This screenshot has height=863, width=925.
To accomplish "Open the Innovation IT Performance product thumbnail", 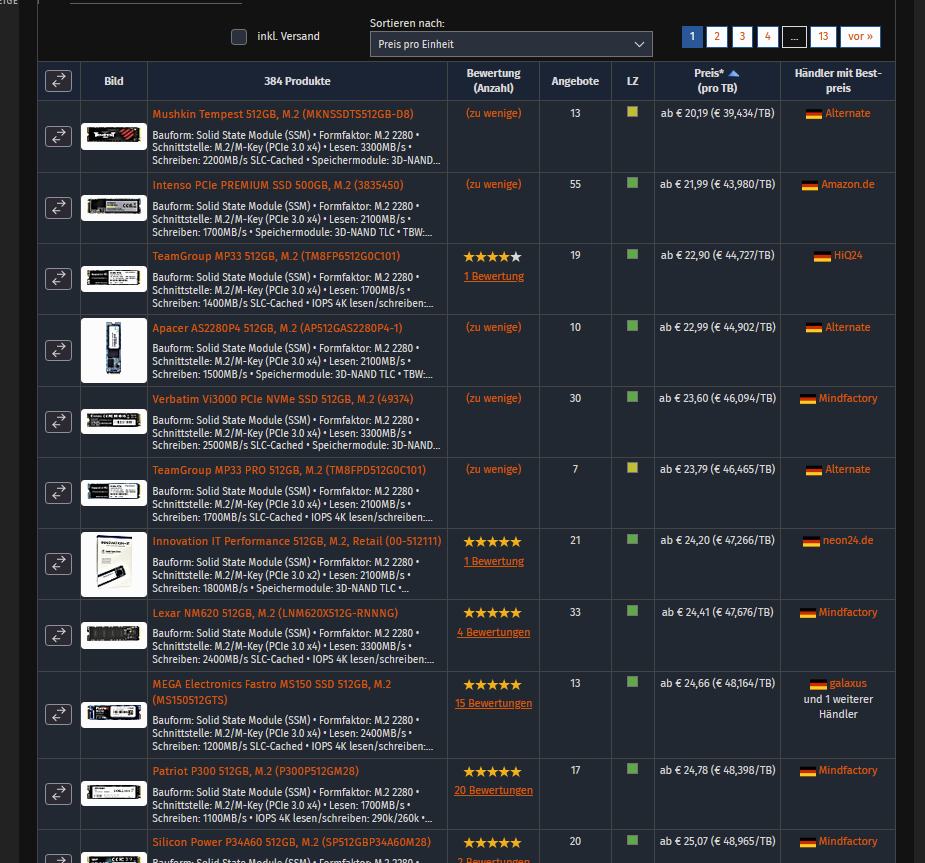I will tap(114, 565).
